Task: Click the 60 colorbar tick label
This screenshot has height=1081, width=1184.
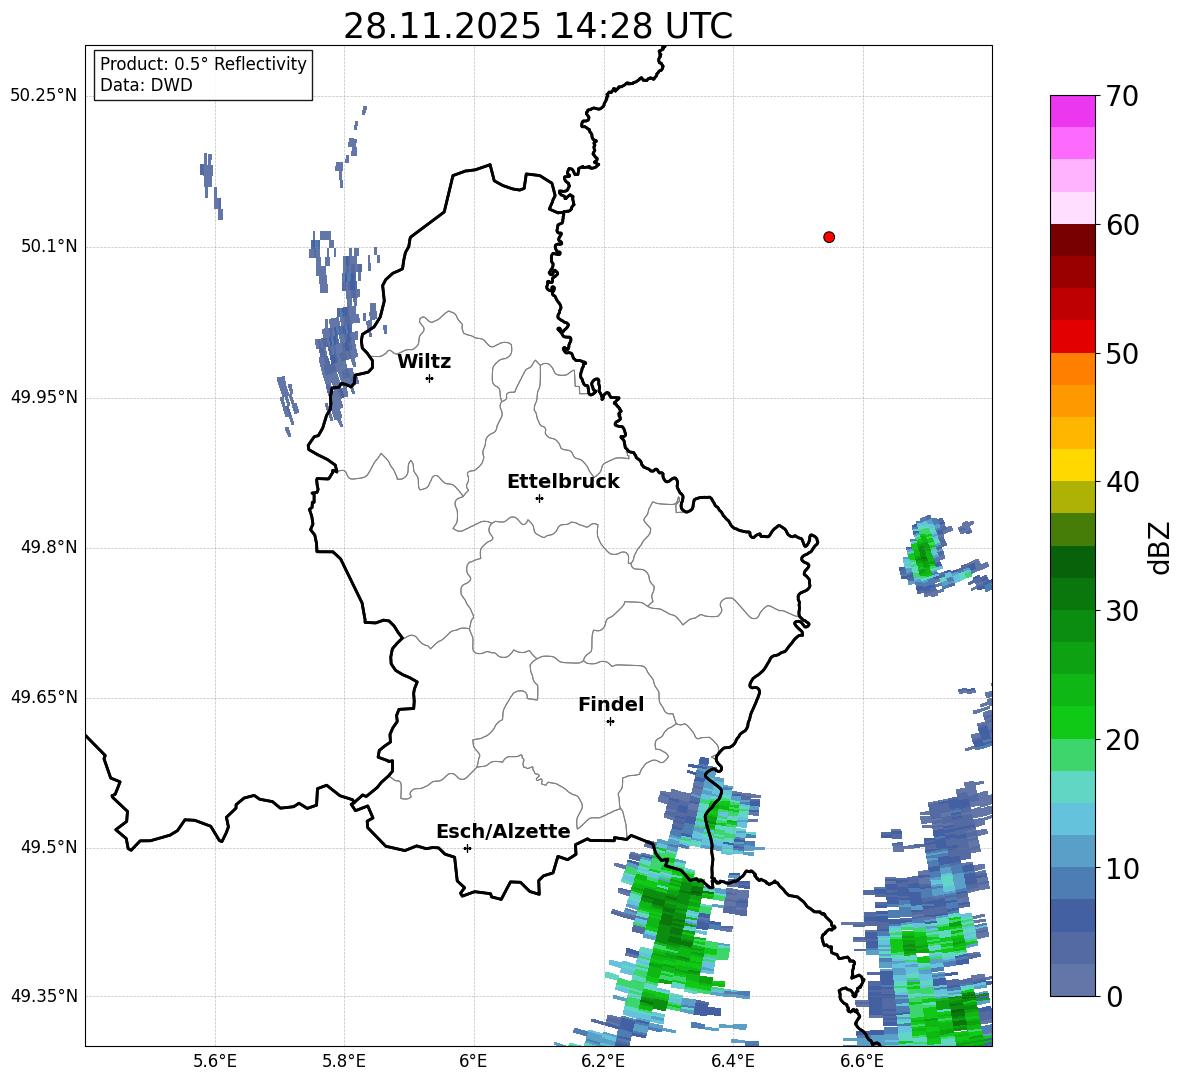Action: (x=1122, y=225)
